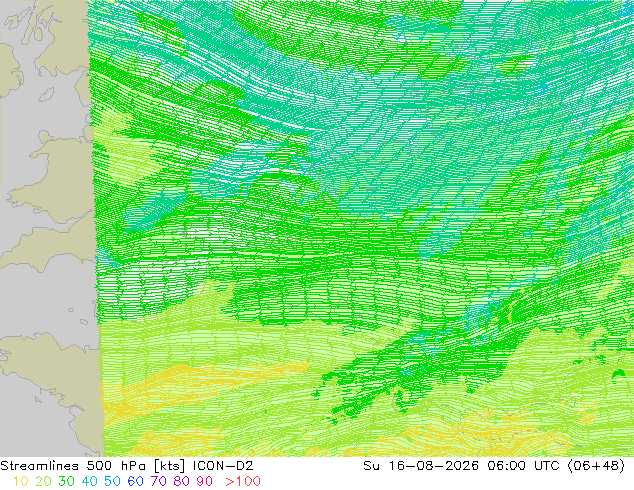Image resolution: width=634 pixels, height=490 pixels.
Task: Click the legend value 50
Action: coord(112,481)
